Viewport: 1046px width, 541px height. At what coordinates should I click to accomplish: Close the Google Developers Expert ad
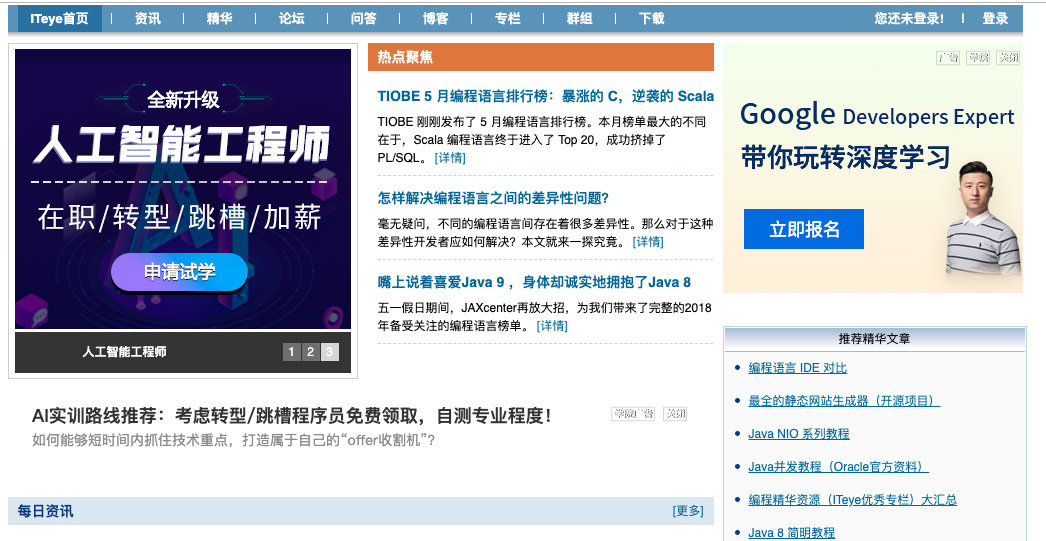(1008, 58)
